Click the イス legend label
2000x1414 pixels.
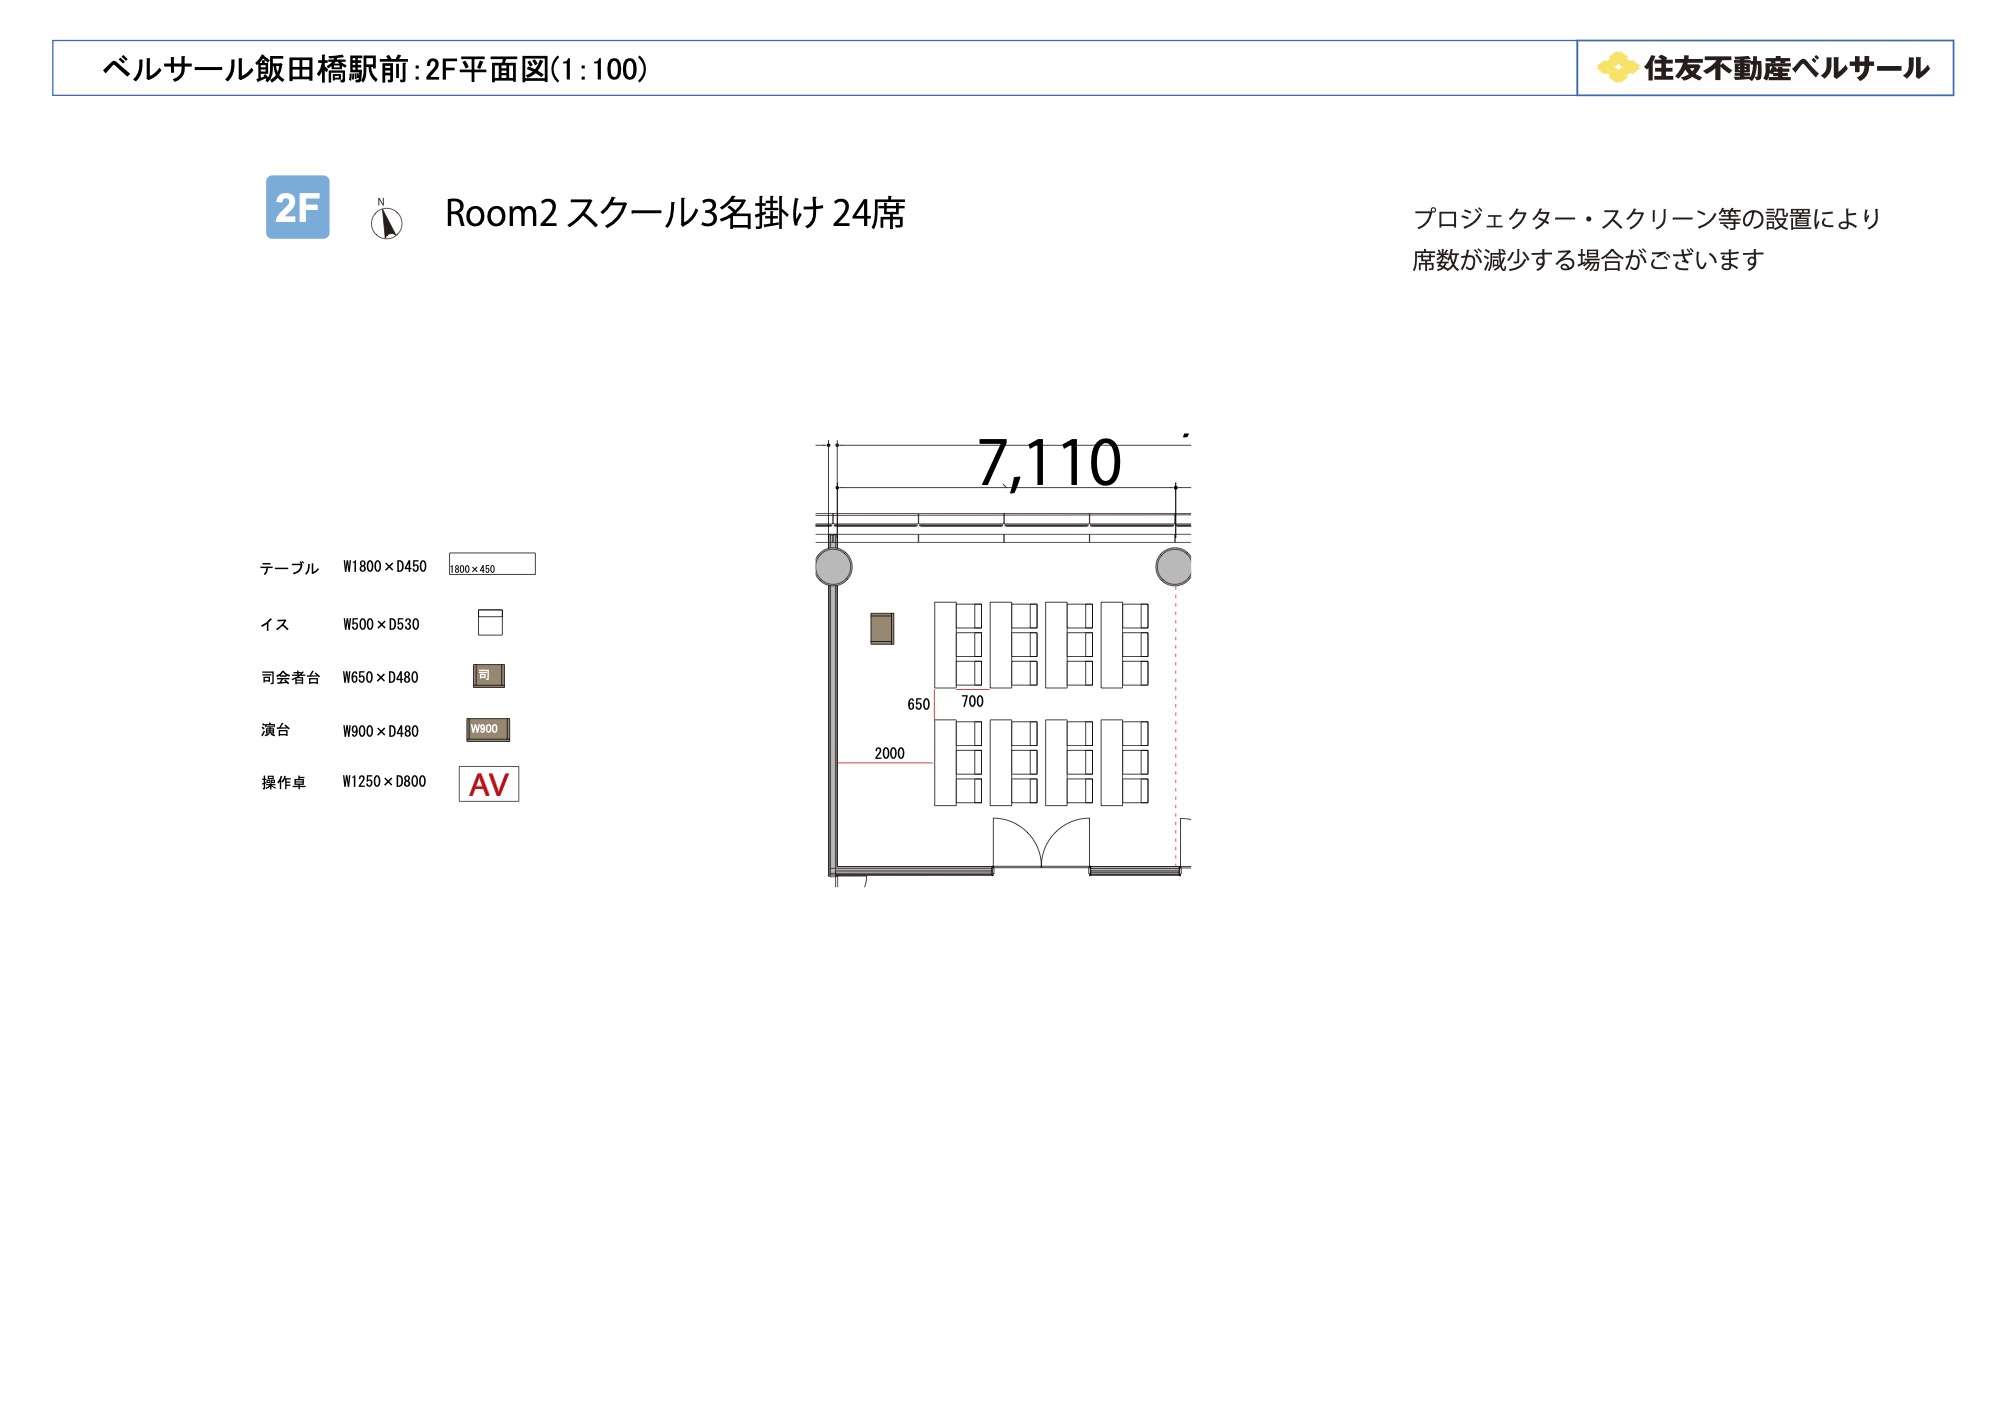[x=274, y=624]
